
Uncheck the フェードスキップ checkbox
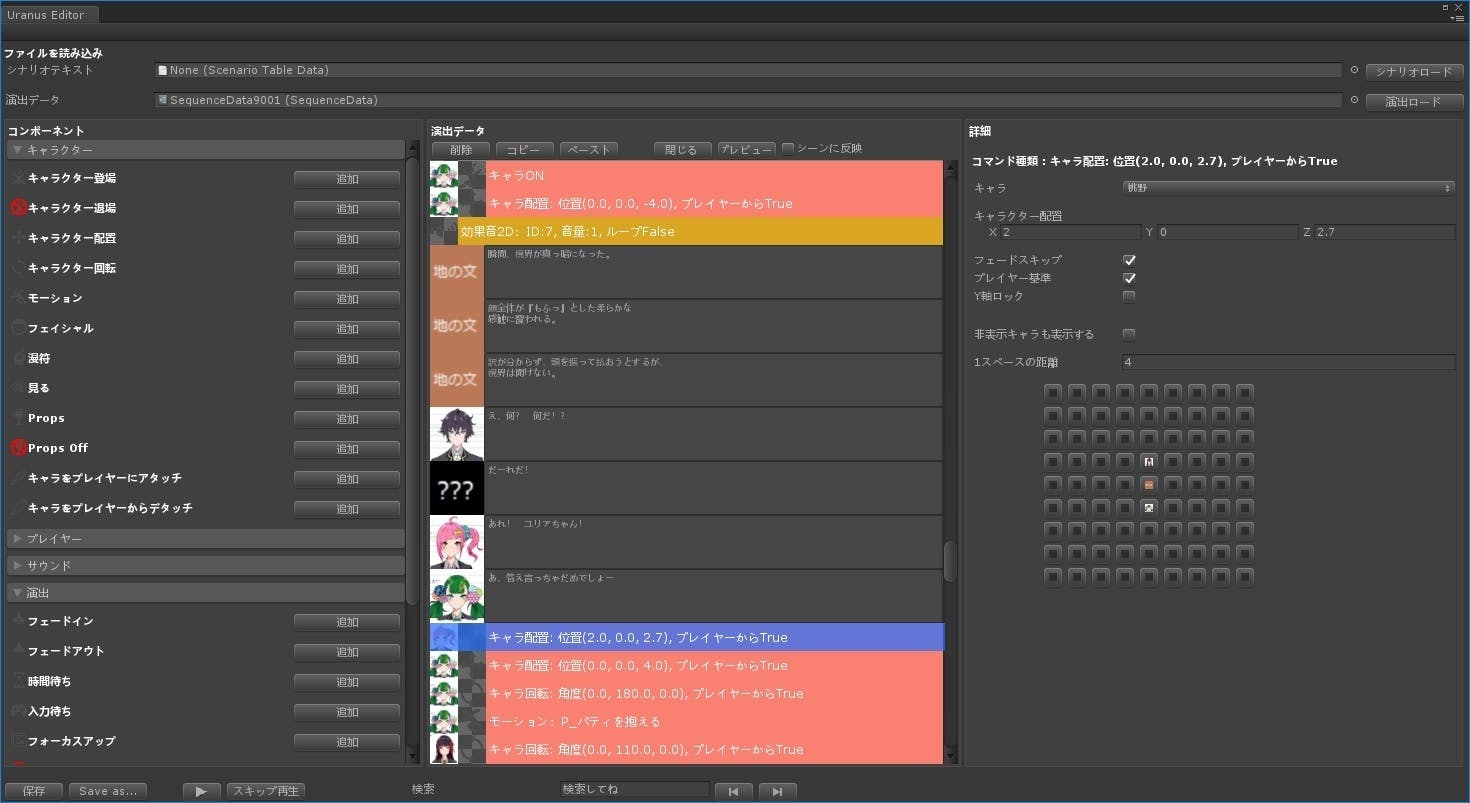point(1129,260)
